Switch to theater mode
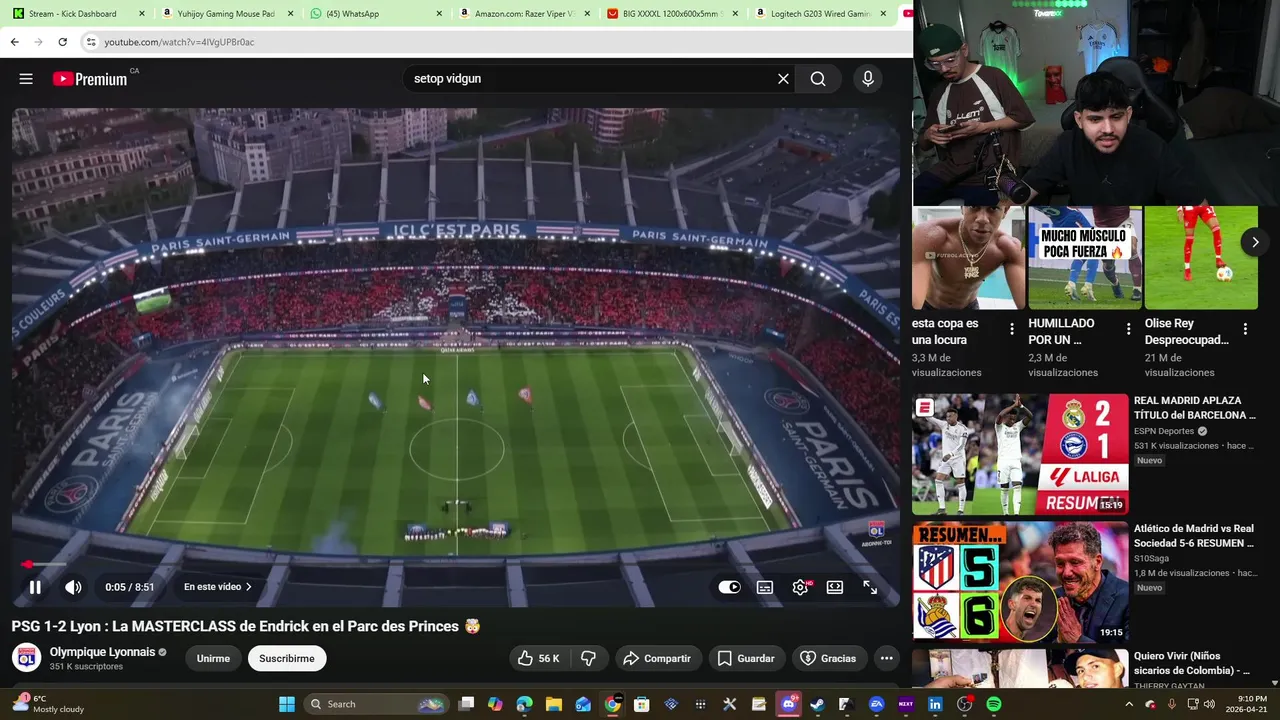Image resolution: width=1280 pixels, height=720 pixels. (x=835, y=587)
